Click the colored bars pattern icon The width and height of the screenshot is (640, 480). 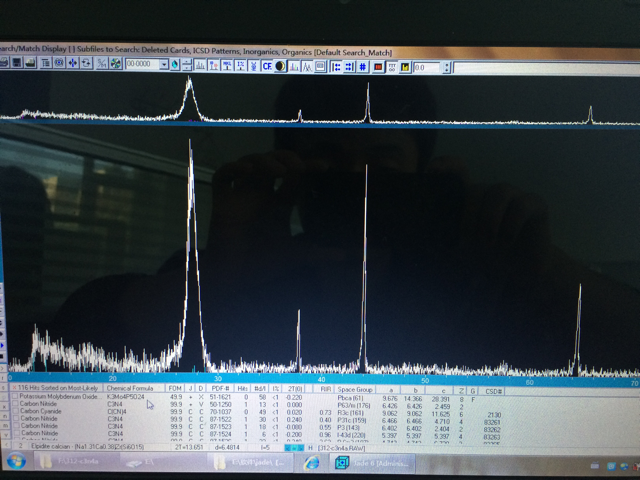294,66
